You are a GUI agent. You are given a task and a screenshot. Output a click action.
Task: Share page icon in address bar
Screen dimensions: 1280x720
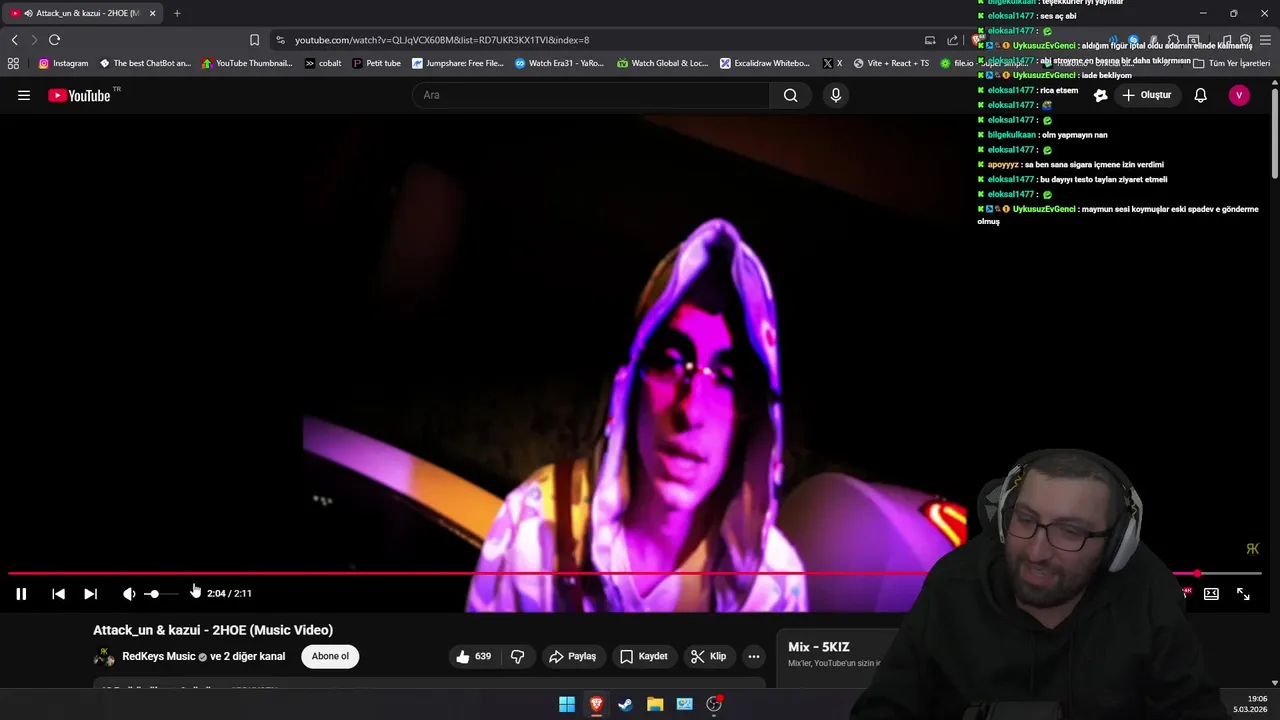coord(952,40)
